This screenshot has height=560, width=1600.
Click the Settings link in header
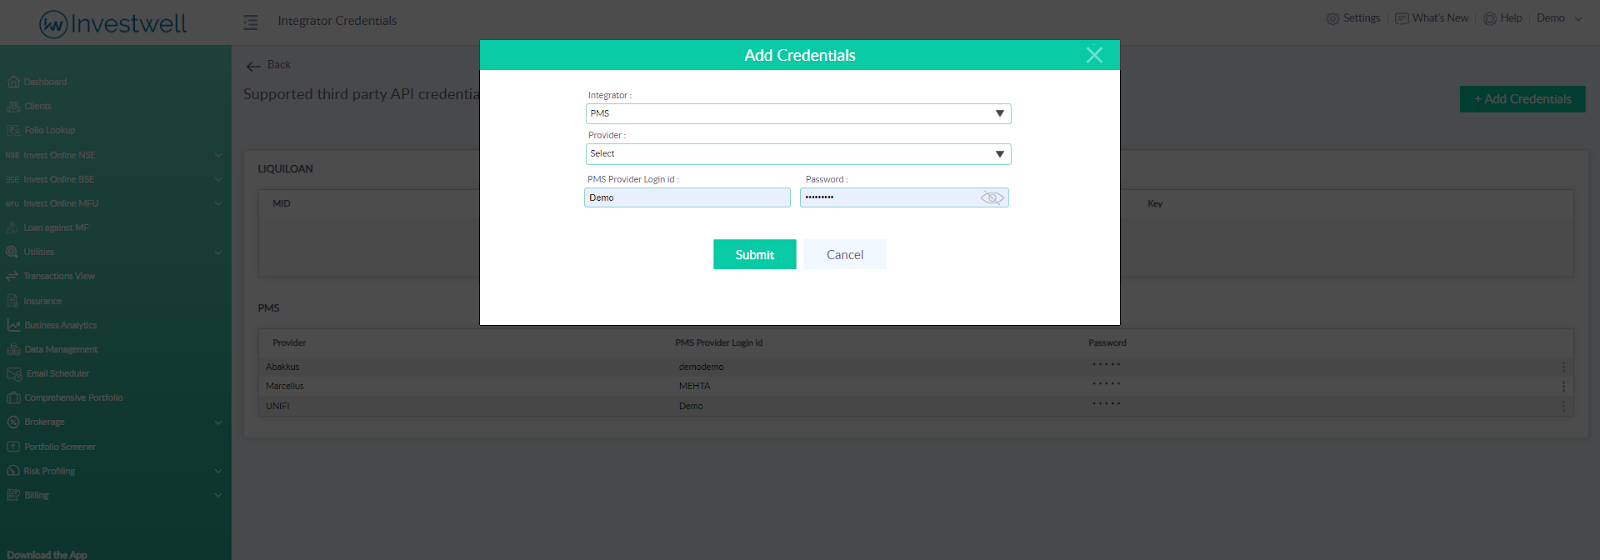click(x=1362, y=18)
